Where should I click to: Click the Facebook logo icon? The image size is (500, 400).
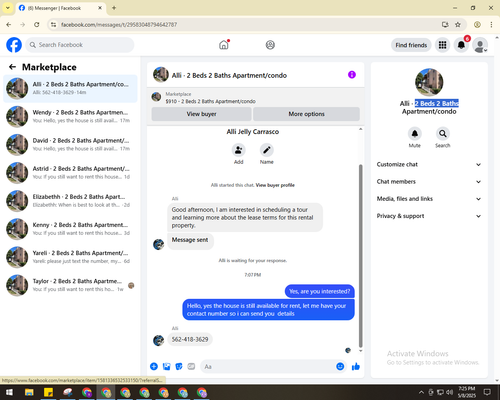point(14,45)
